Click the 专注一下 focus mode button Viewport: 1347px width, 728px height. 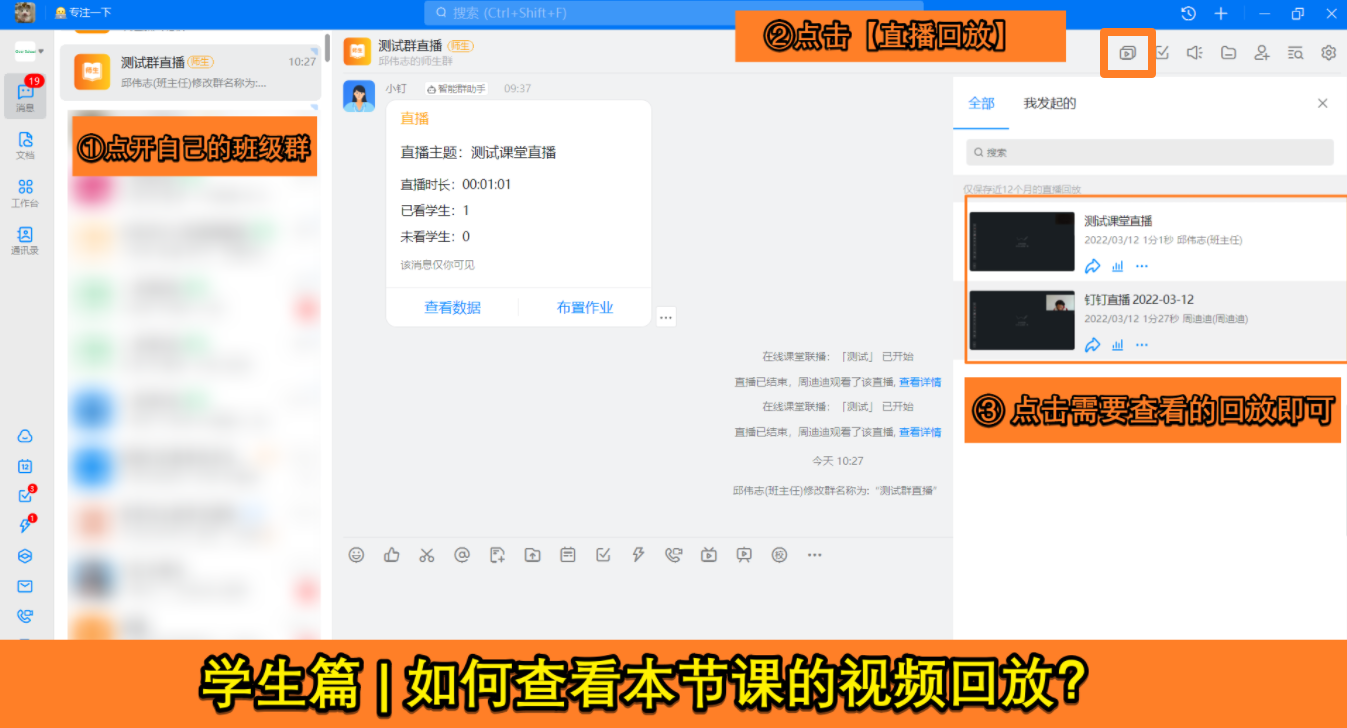83,13
